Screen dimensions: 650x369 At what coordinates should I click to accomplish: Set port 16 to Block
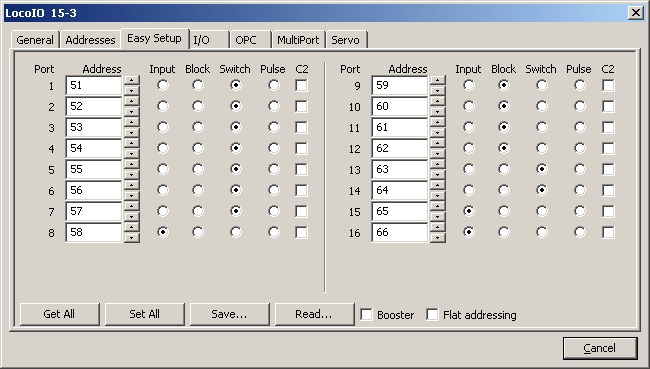pyautogui.click(x=504, y=232)
